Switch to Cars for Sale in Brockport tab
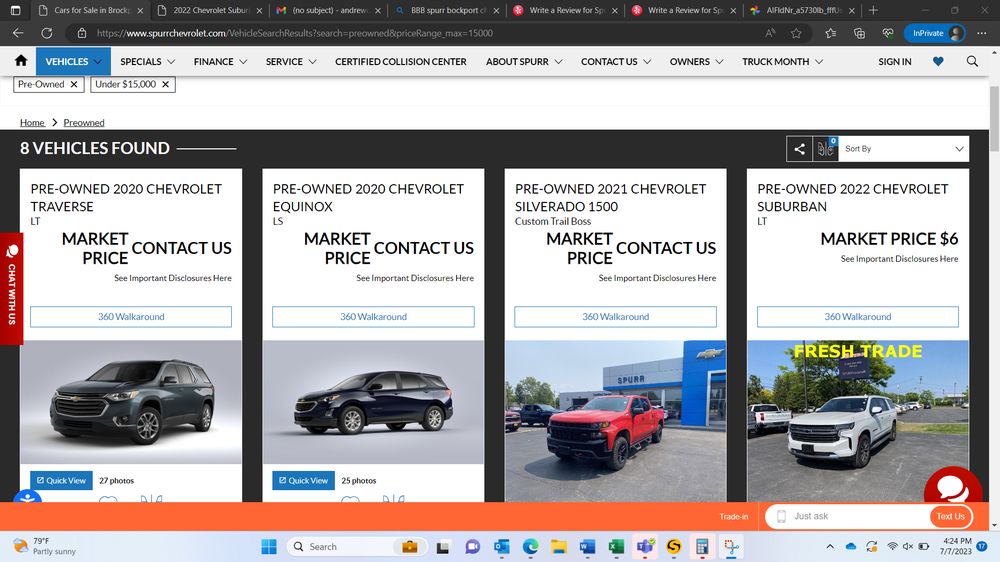Screen dimensions: 1000x562 pyautogui.click(x=89, y=10)
